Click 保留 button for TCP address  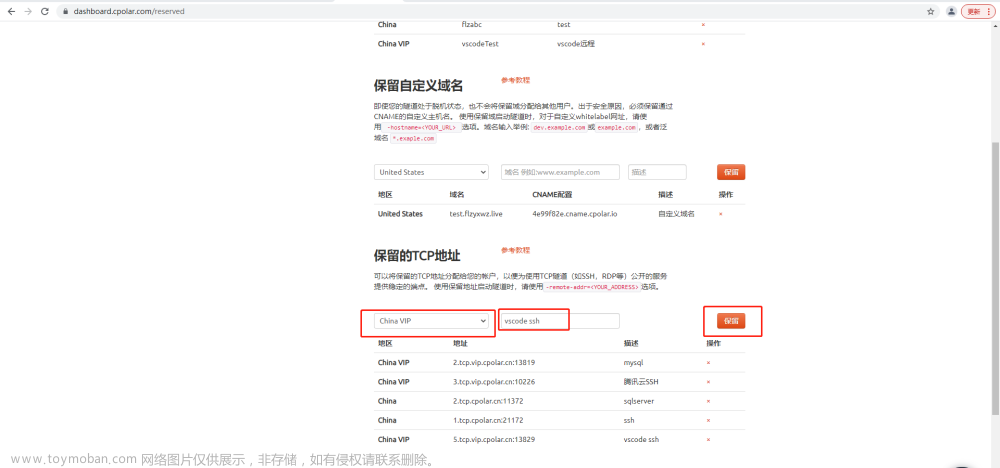pos(731,321)
